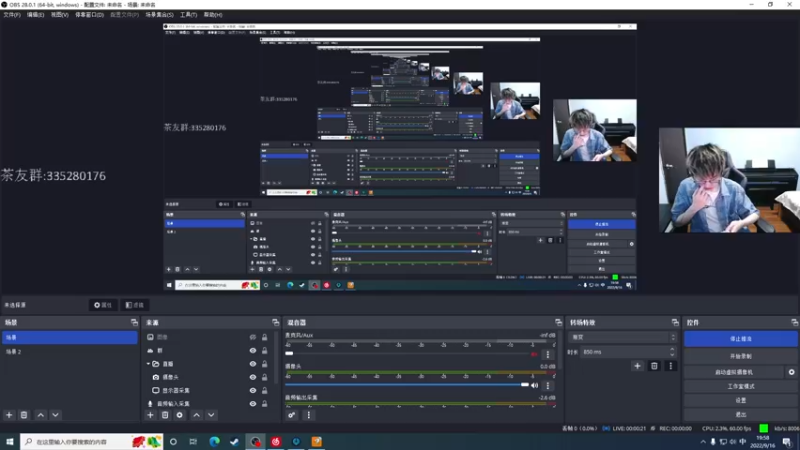The width and height of the screenshot is (800, 450).
Task: Open the transition type dropdown
Action: pos(622,337)
